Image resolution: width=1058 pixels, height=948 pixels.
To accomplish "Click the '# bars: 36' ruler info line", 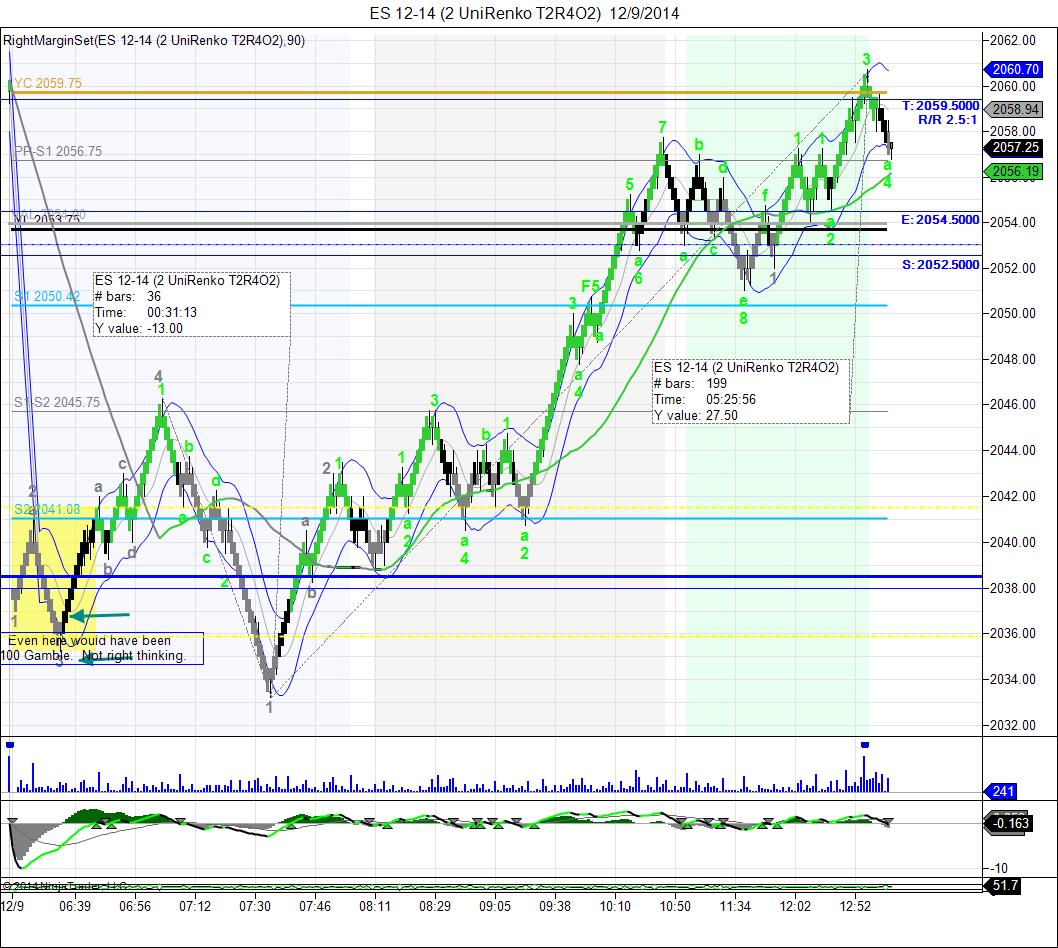I will [128, 296].
